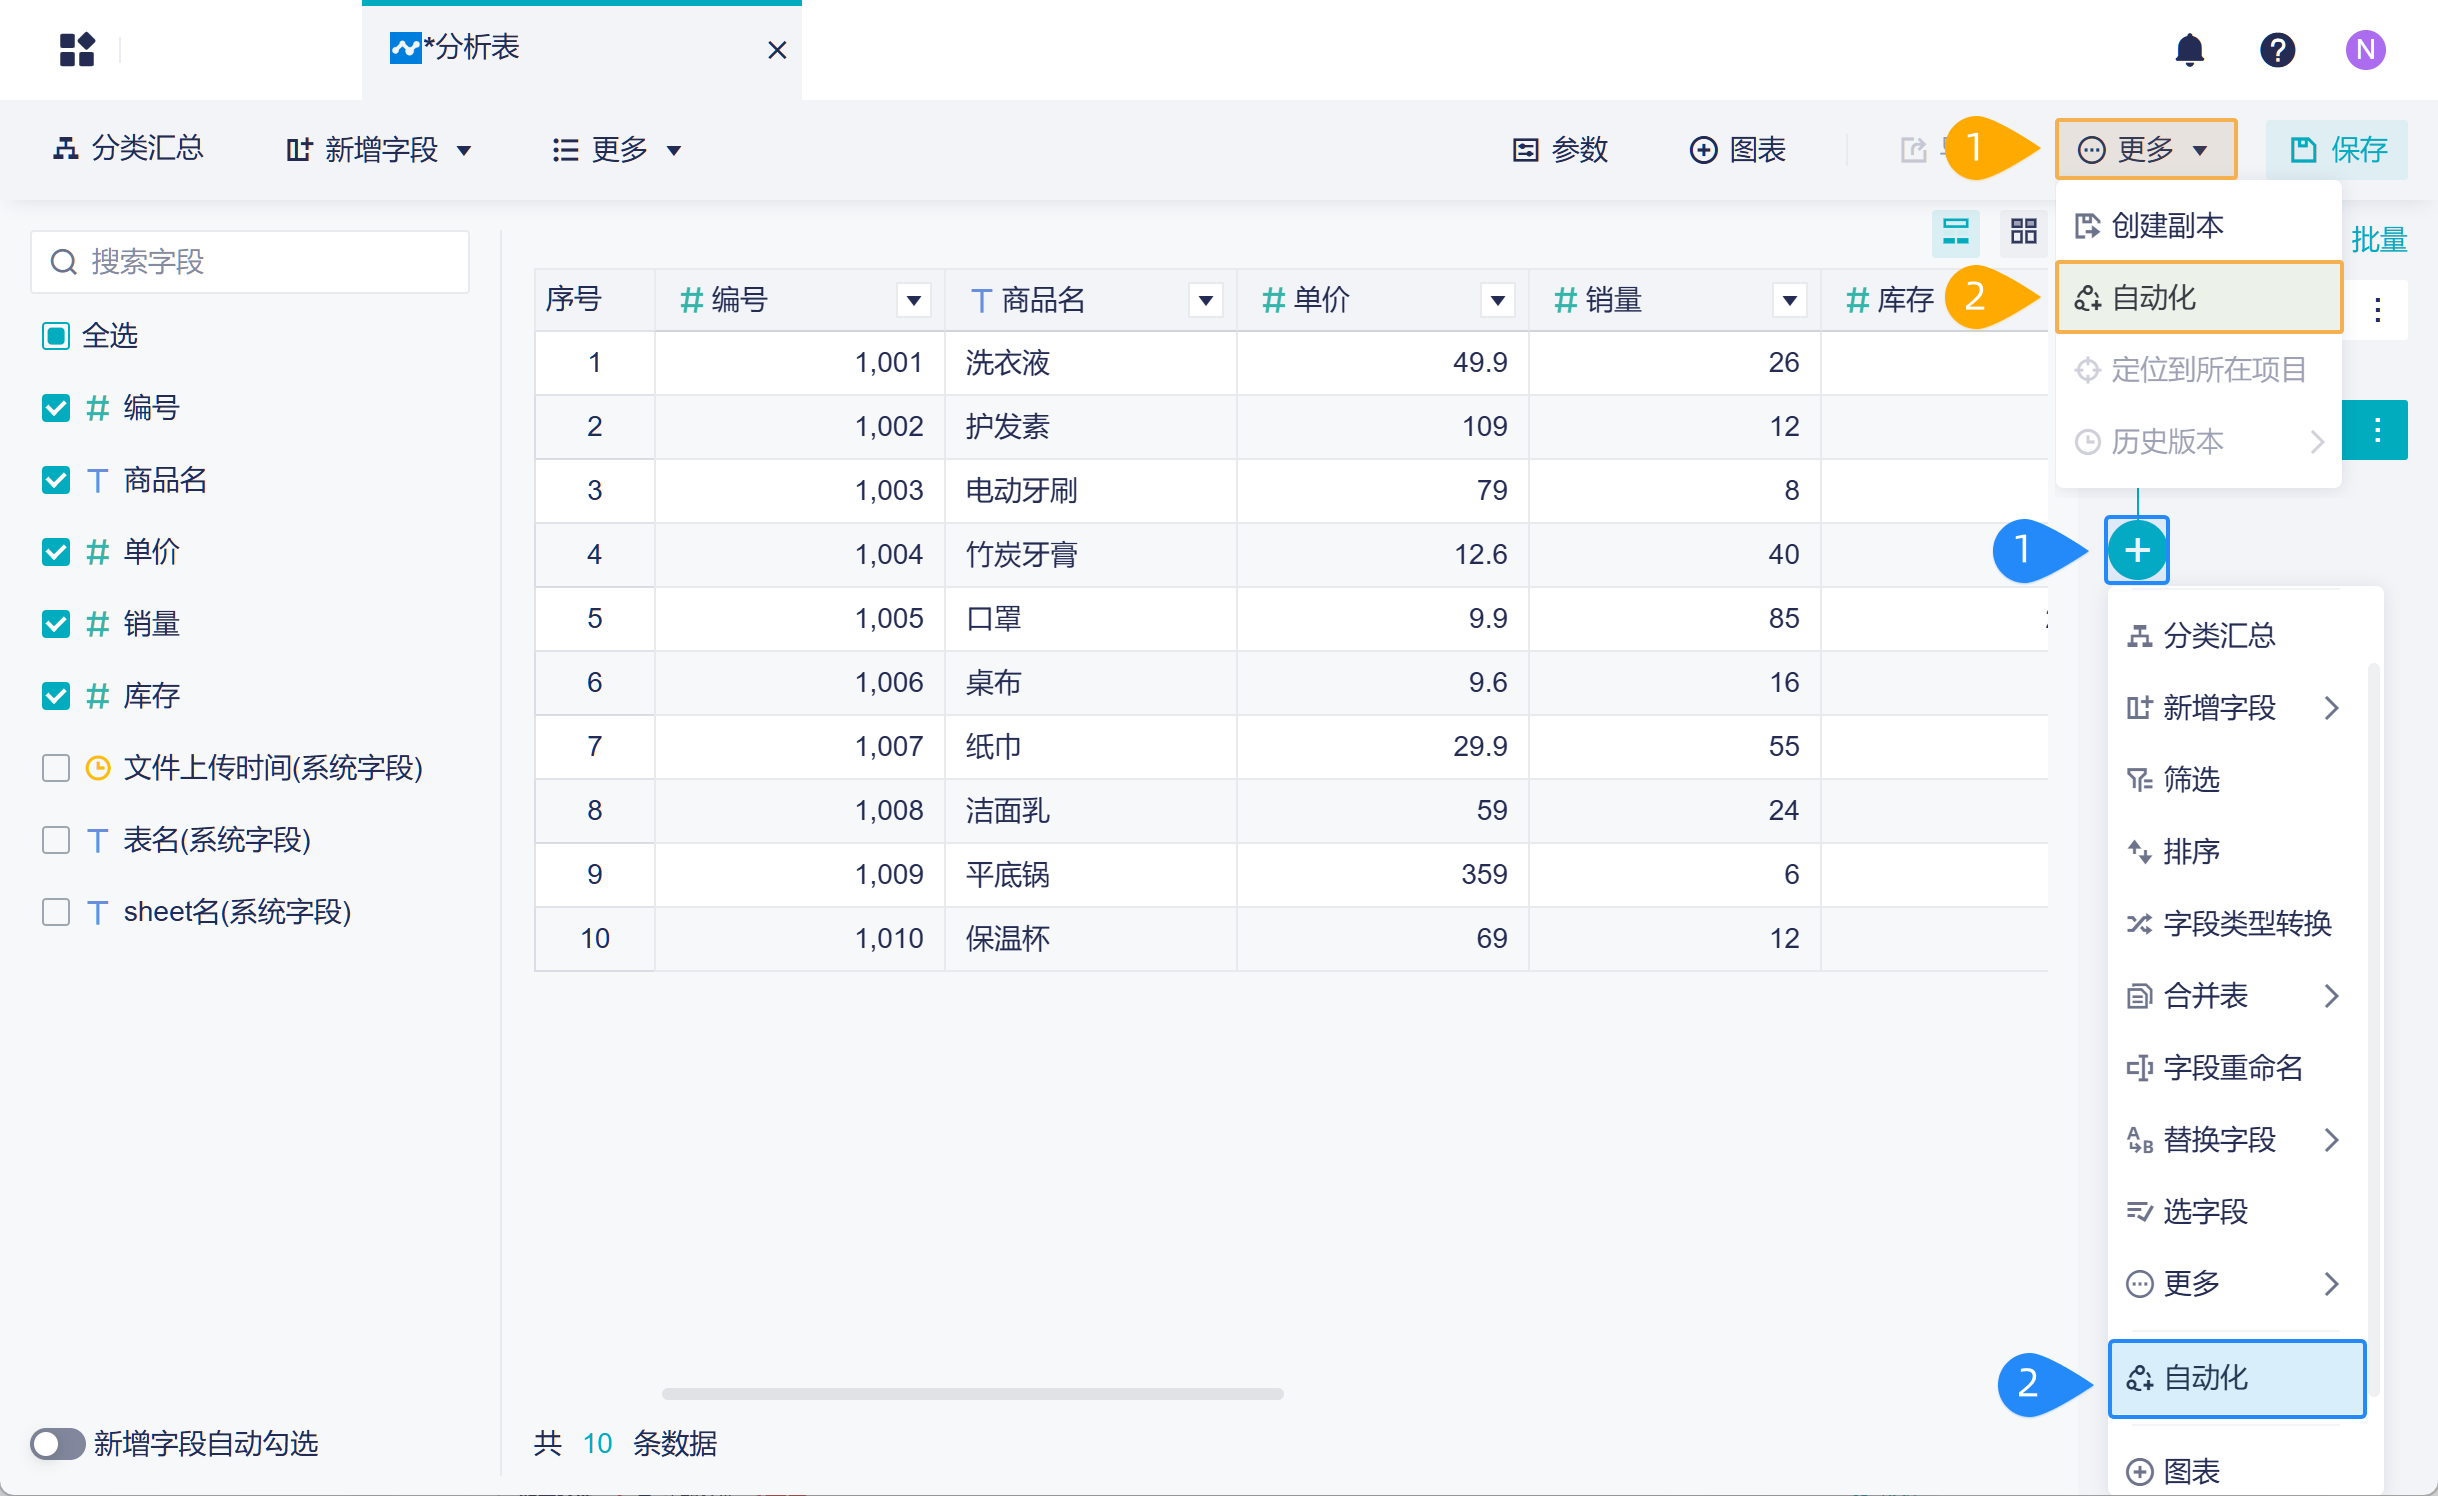Image resolution: width=2438 pixels, height=1496 pixels.
Task: Open the notifications bell
Action: click(2190, 49)
